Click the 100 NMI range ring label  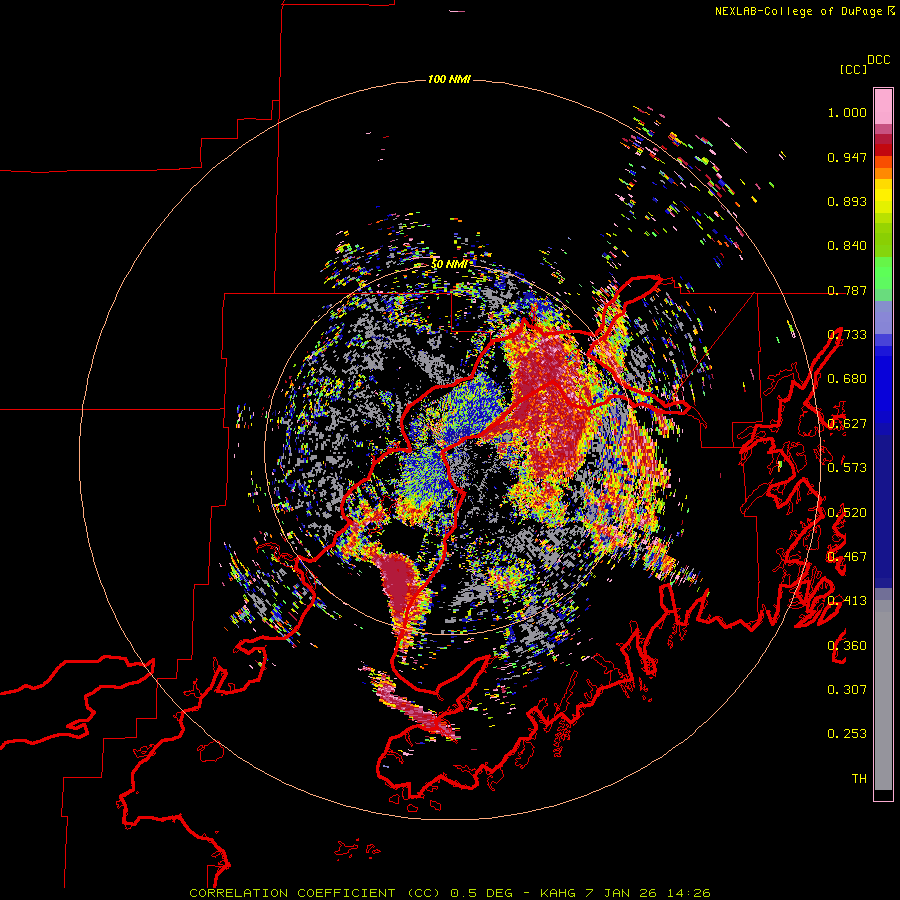coord(449,79)
